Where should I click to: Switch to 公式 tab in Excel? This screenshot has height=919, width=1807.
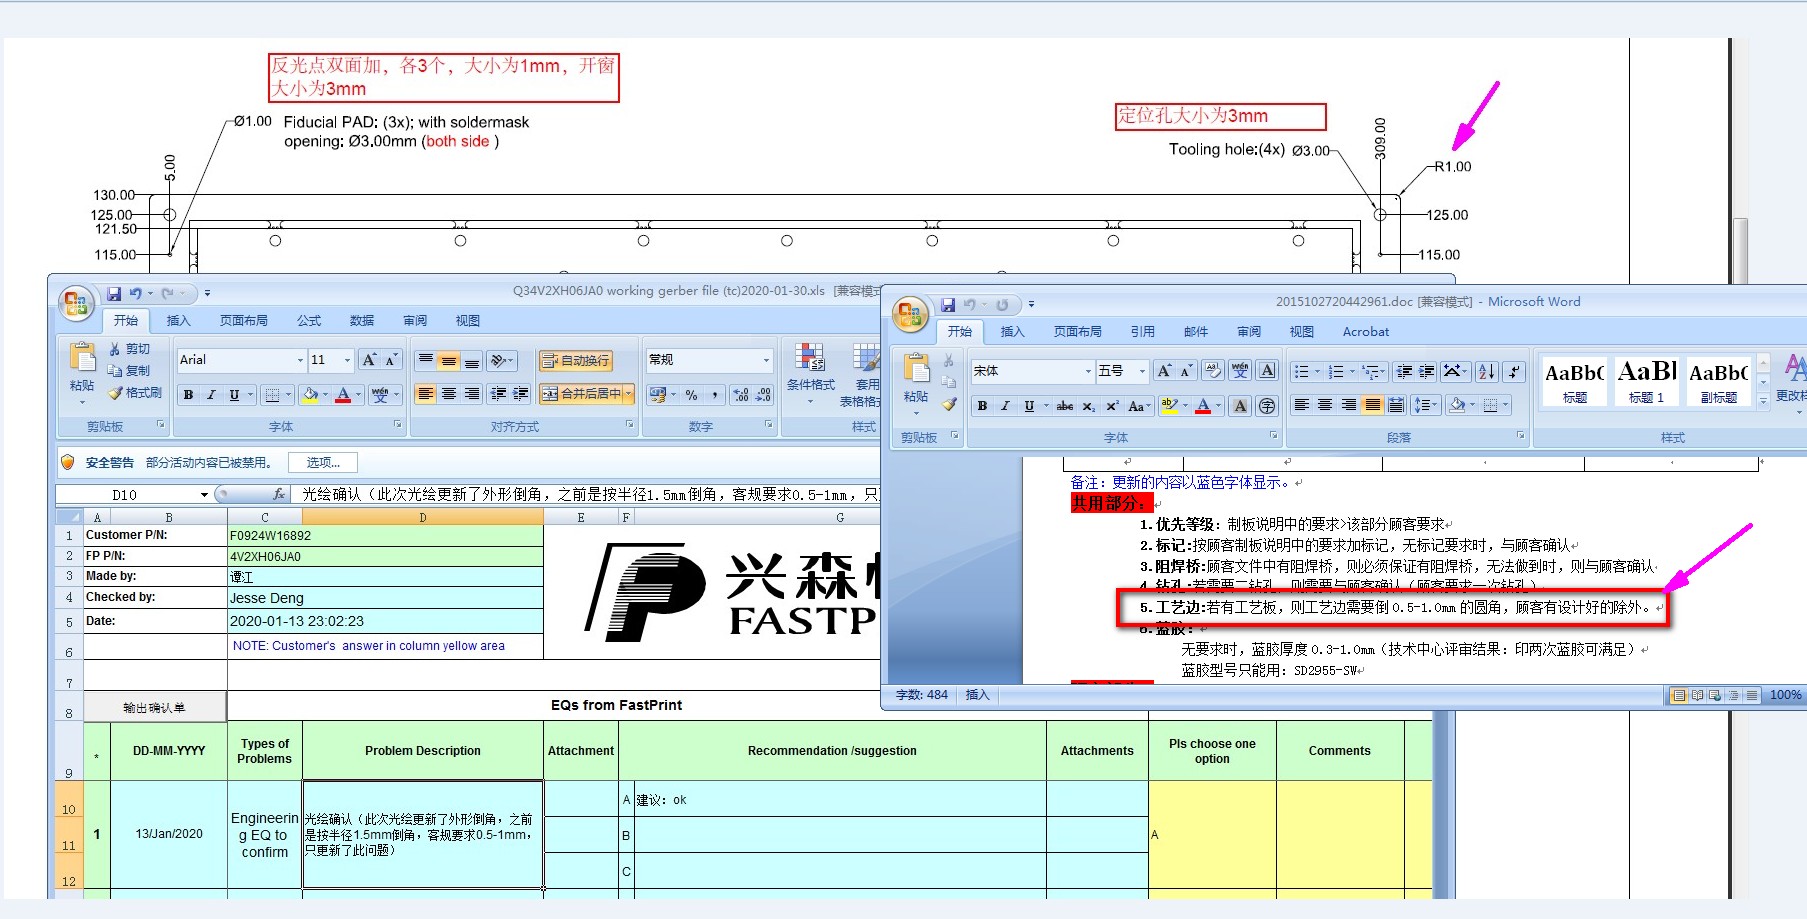[x=309, y=321]
